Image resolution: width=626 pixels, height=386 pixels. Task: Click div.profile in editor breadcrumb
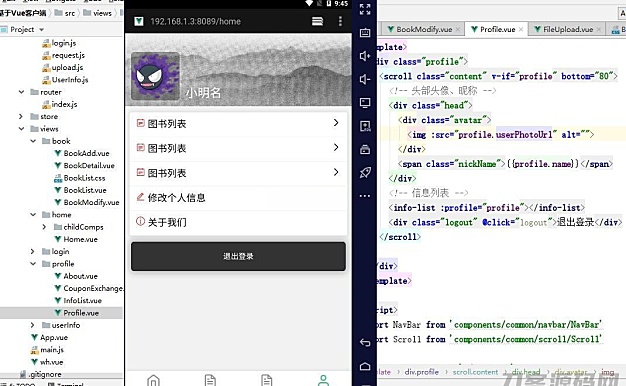coord(422,372)
